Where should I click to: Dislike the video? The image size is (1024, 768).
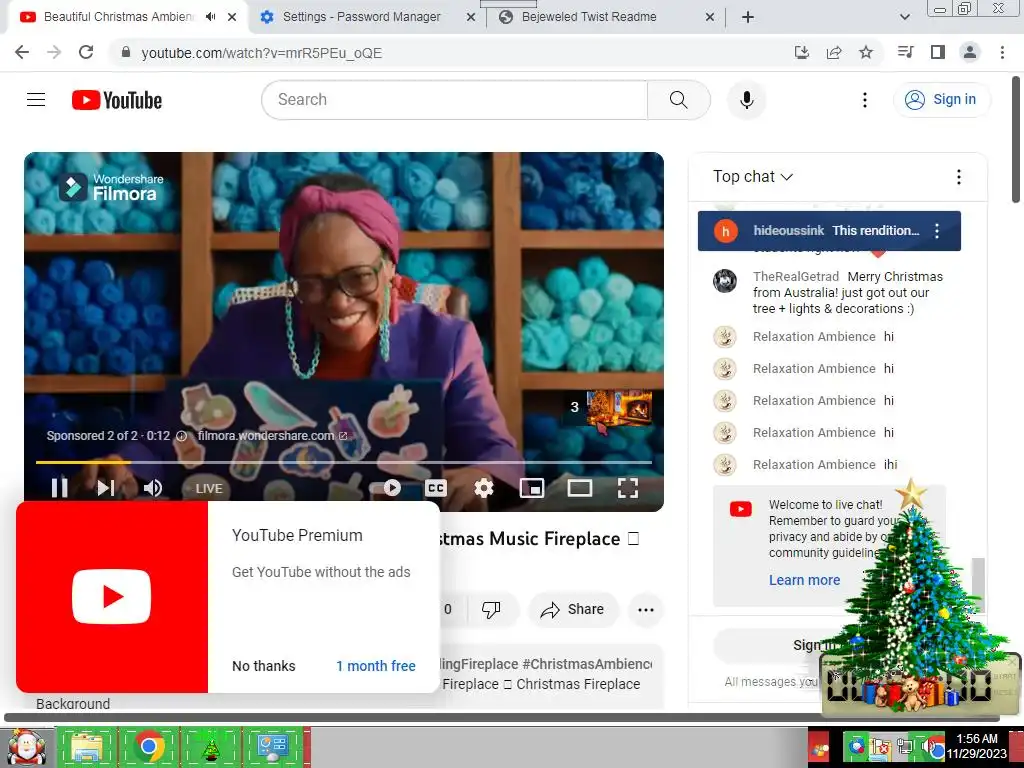tap(491, 609)
